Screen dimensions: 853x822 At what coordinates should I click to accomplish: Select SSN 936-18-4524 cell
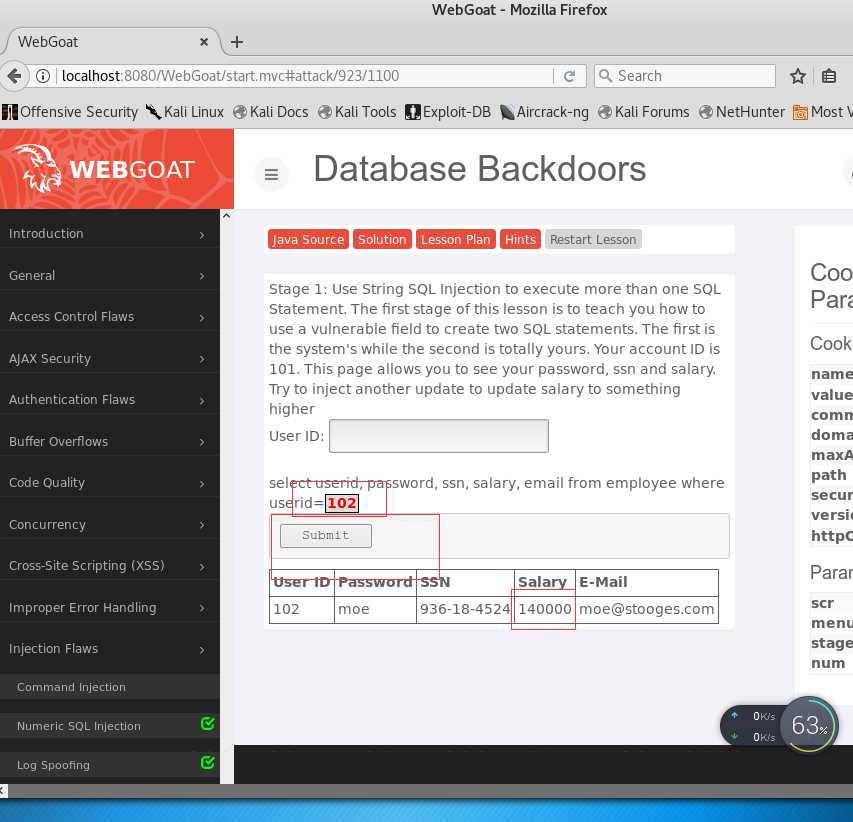(x=465, y=609)
